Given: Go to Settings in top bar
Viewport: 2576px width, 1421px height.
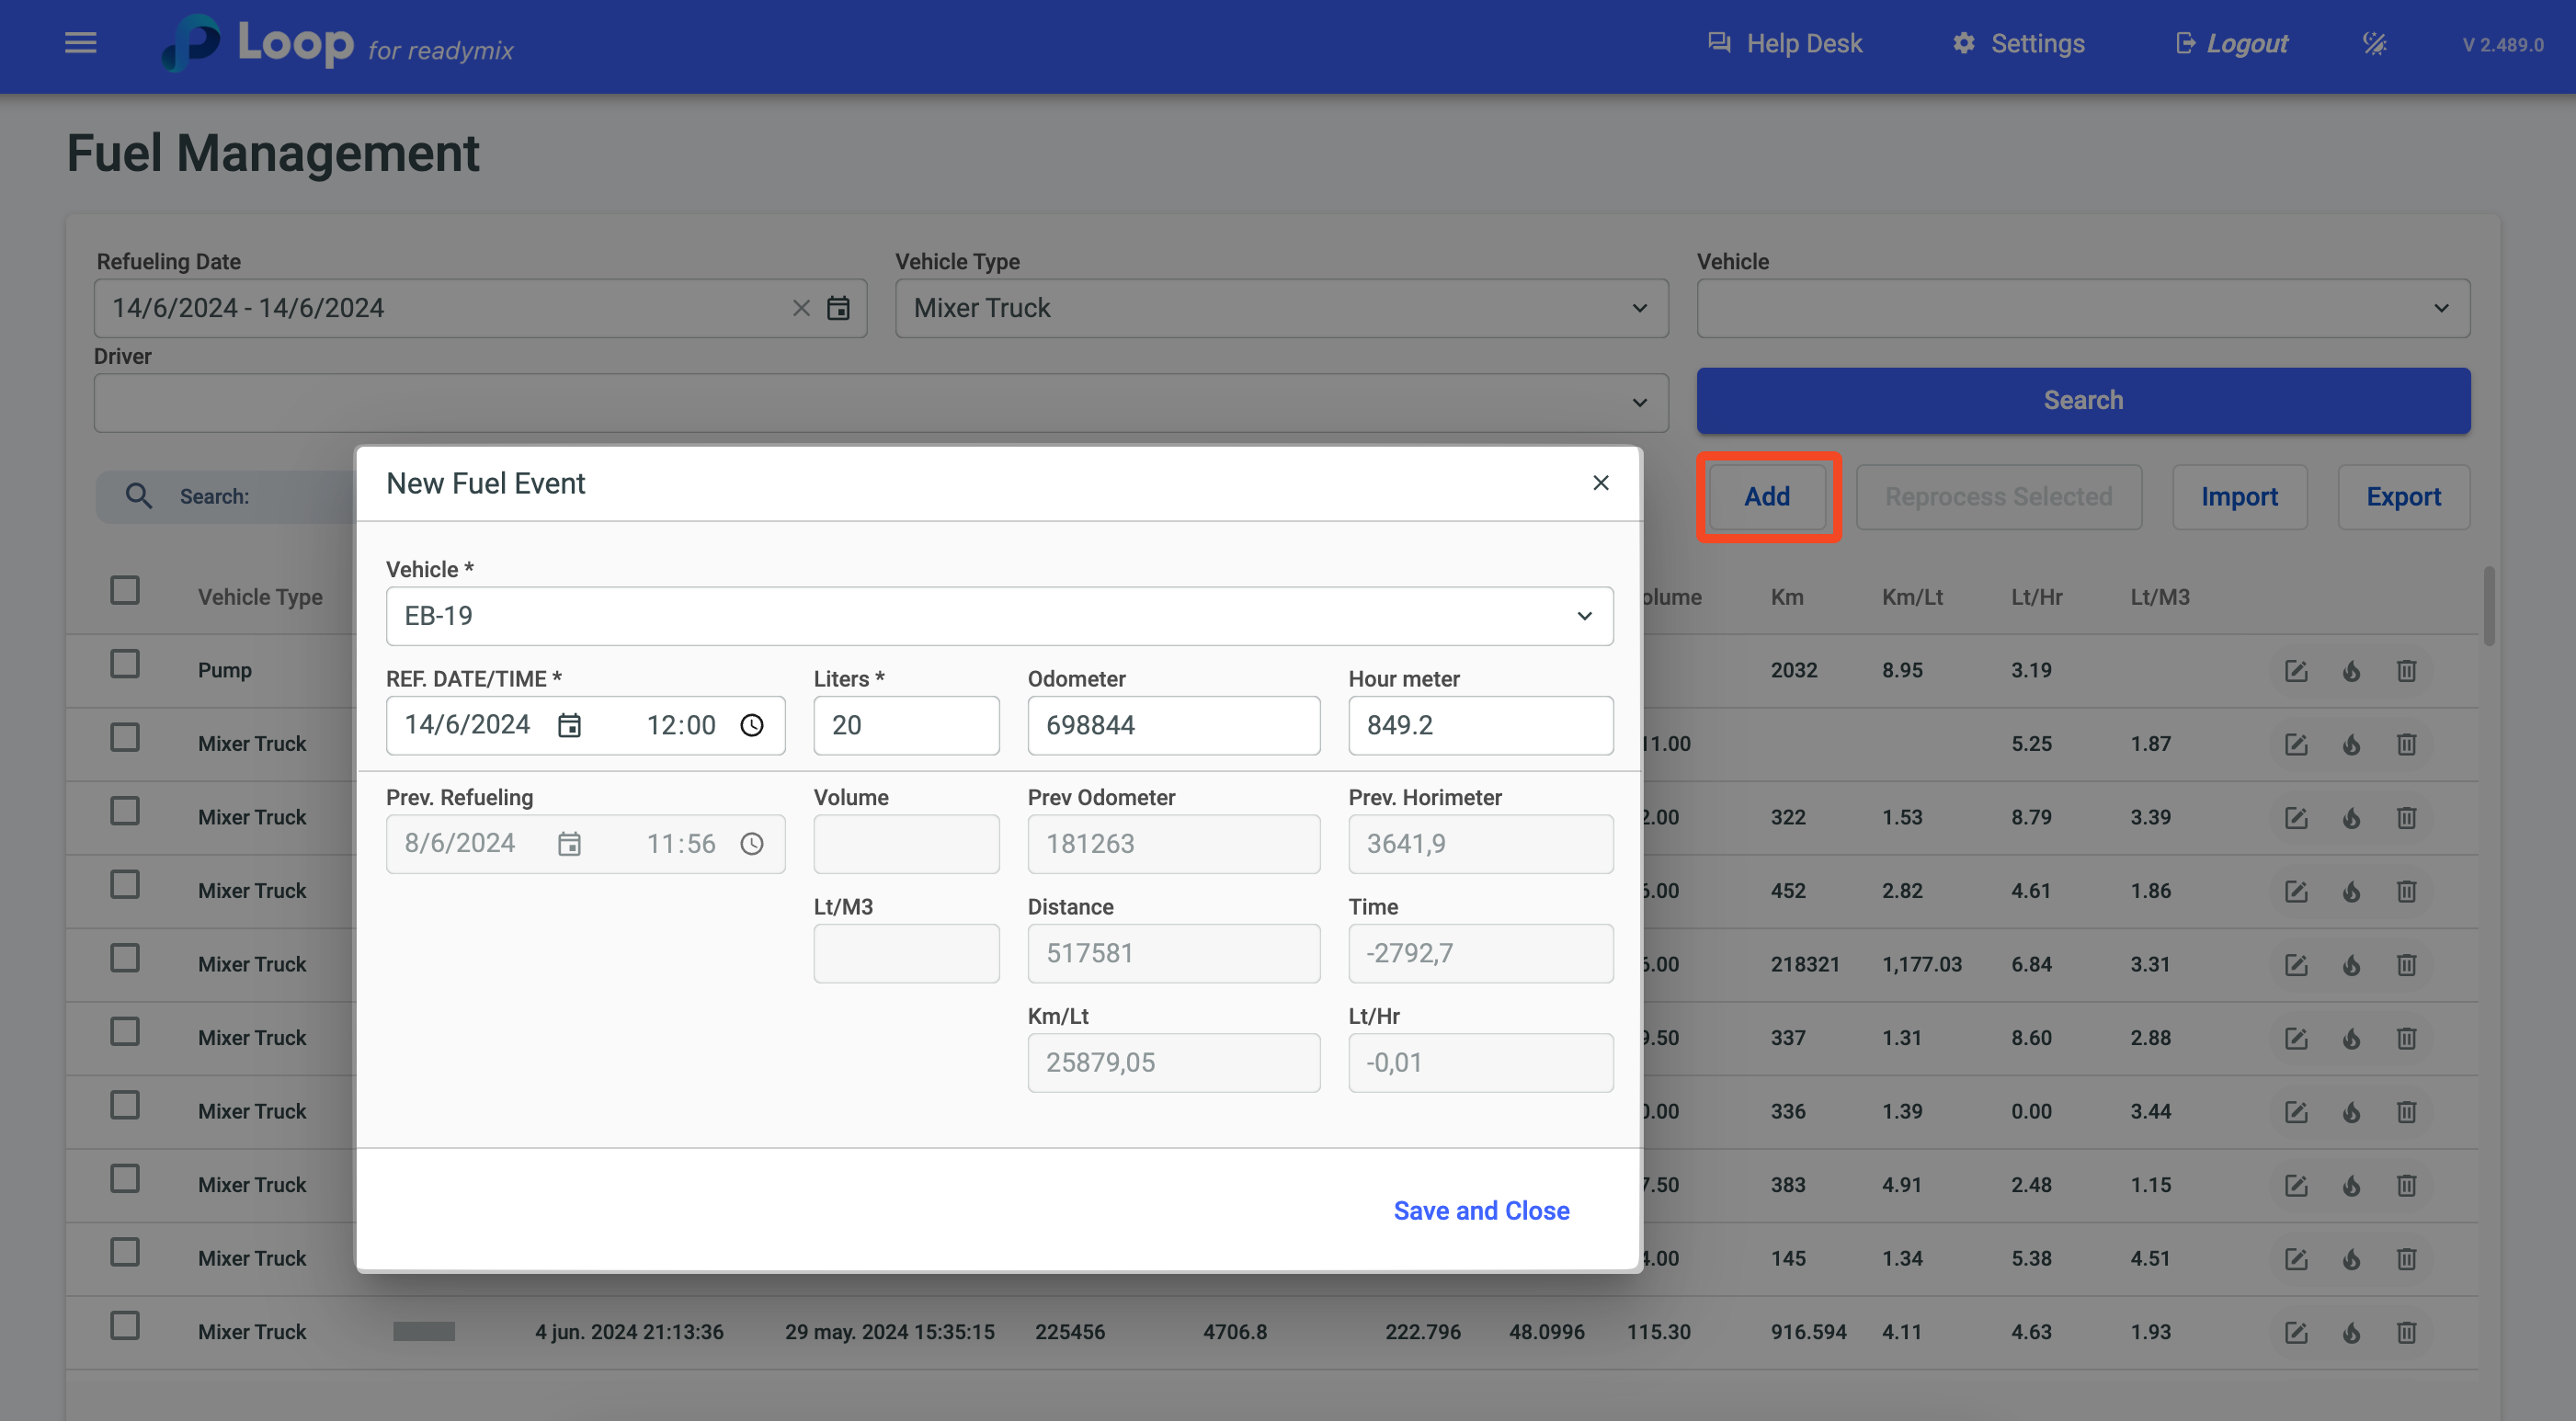Looking at the screenshot, I should [2018, 44].
